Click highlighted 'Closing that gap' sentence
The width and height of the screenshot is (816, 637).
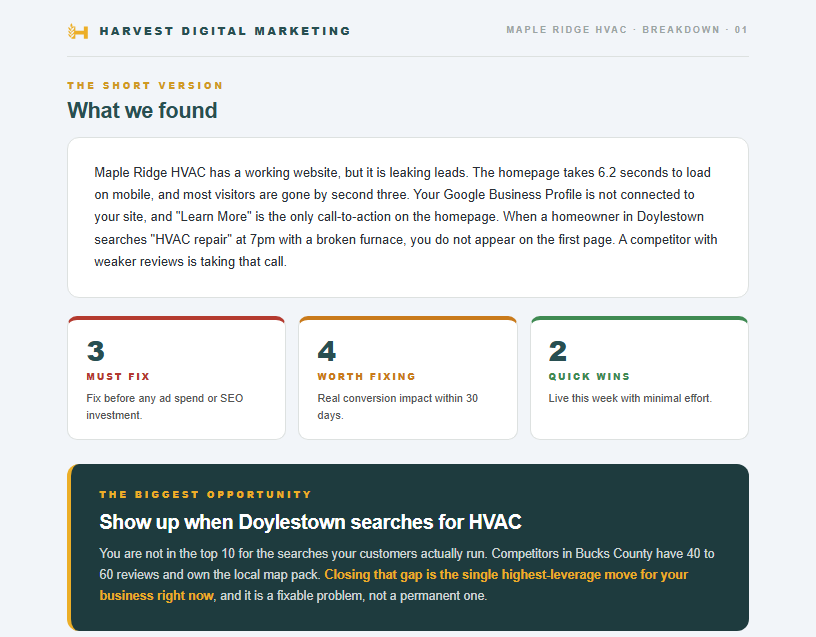click(393, 585)
